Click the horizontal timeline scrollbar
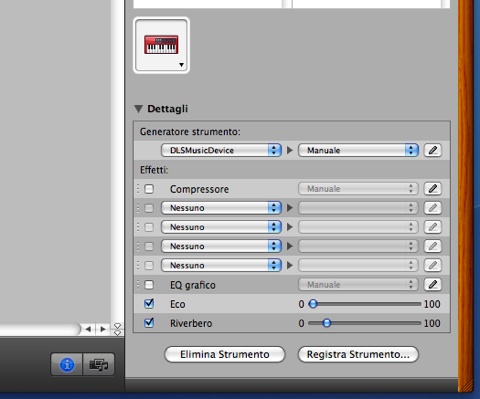Image resolution: width=480 pixels, height=399 pixels. [40, 329]
